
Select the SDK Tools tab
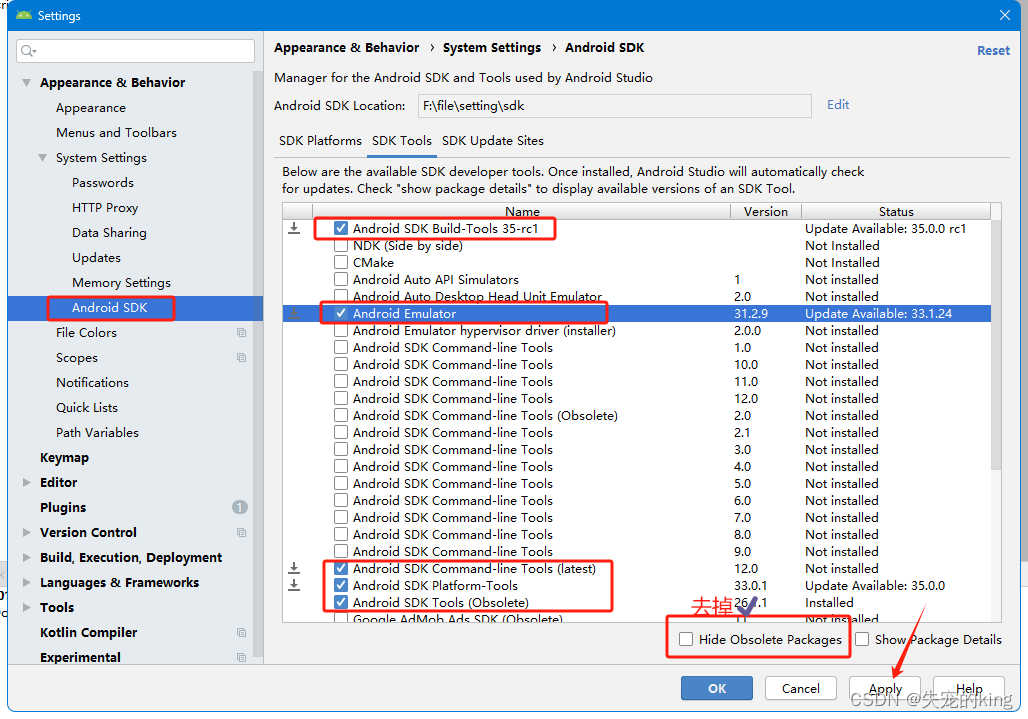[402, 141]
